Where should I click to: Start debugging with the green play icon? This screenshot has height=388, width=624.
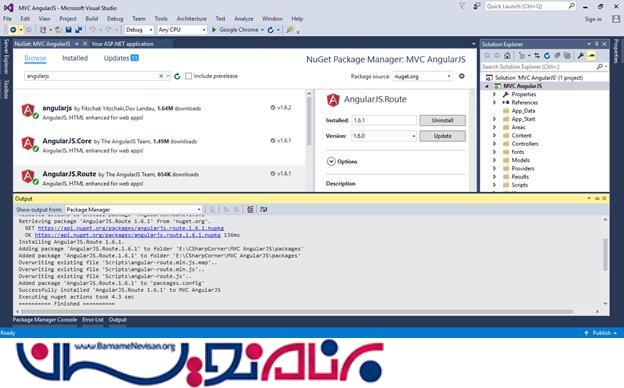coord(214,30)
